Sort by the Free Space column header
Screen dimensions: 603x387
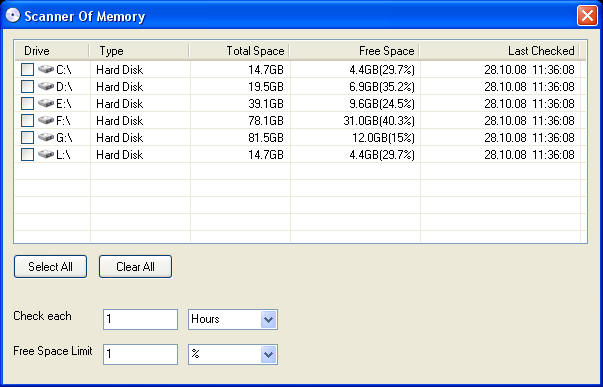point(355,51)
